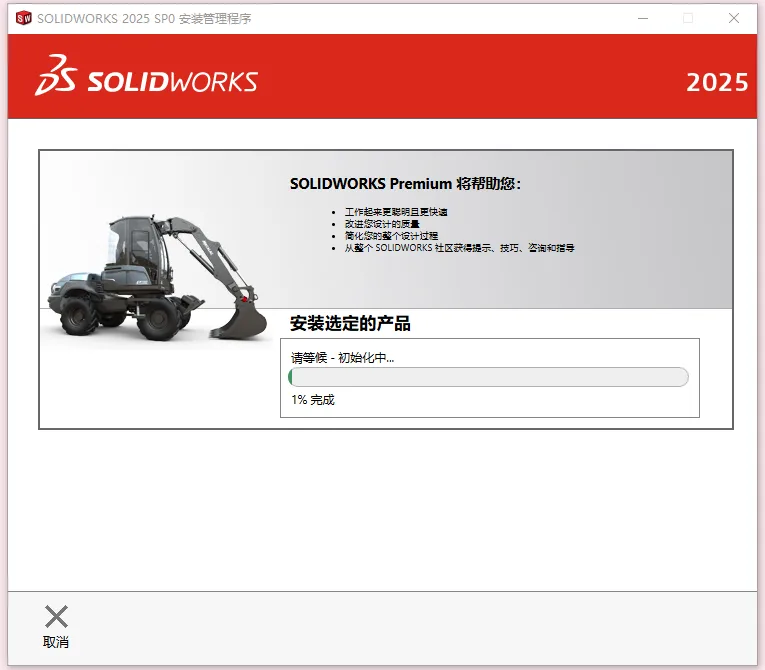Screen dimensions: 765x670
Task: Click the "简化您的整个设计过程" bullet
Action: pos(391,236)
